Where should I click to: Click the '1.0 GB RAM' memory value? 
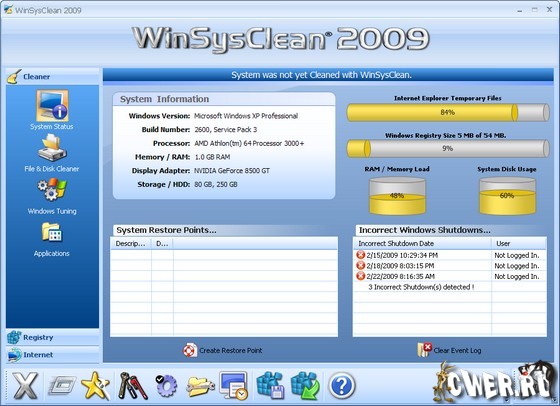coord(212,157)
